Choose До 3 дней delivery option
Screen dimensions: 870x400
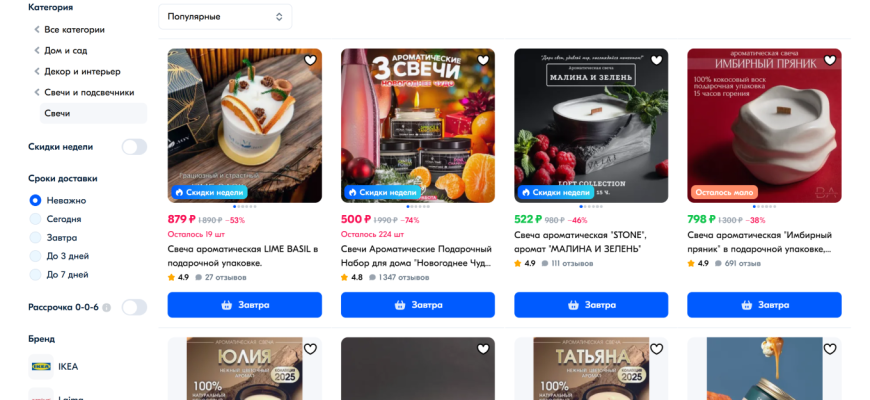click(x=59, y=256)
